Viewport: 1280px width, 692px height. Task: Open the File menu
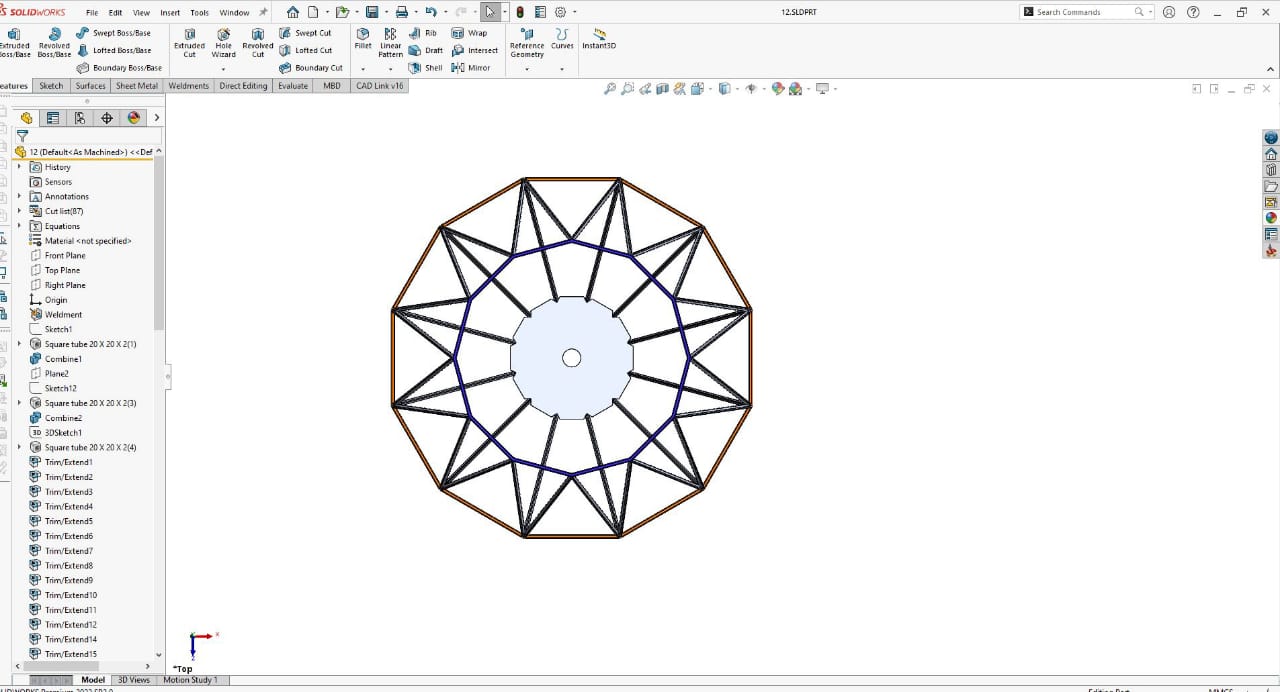click(92, 13)
